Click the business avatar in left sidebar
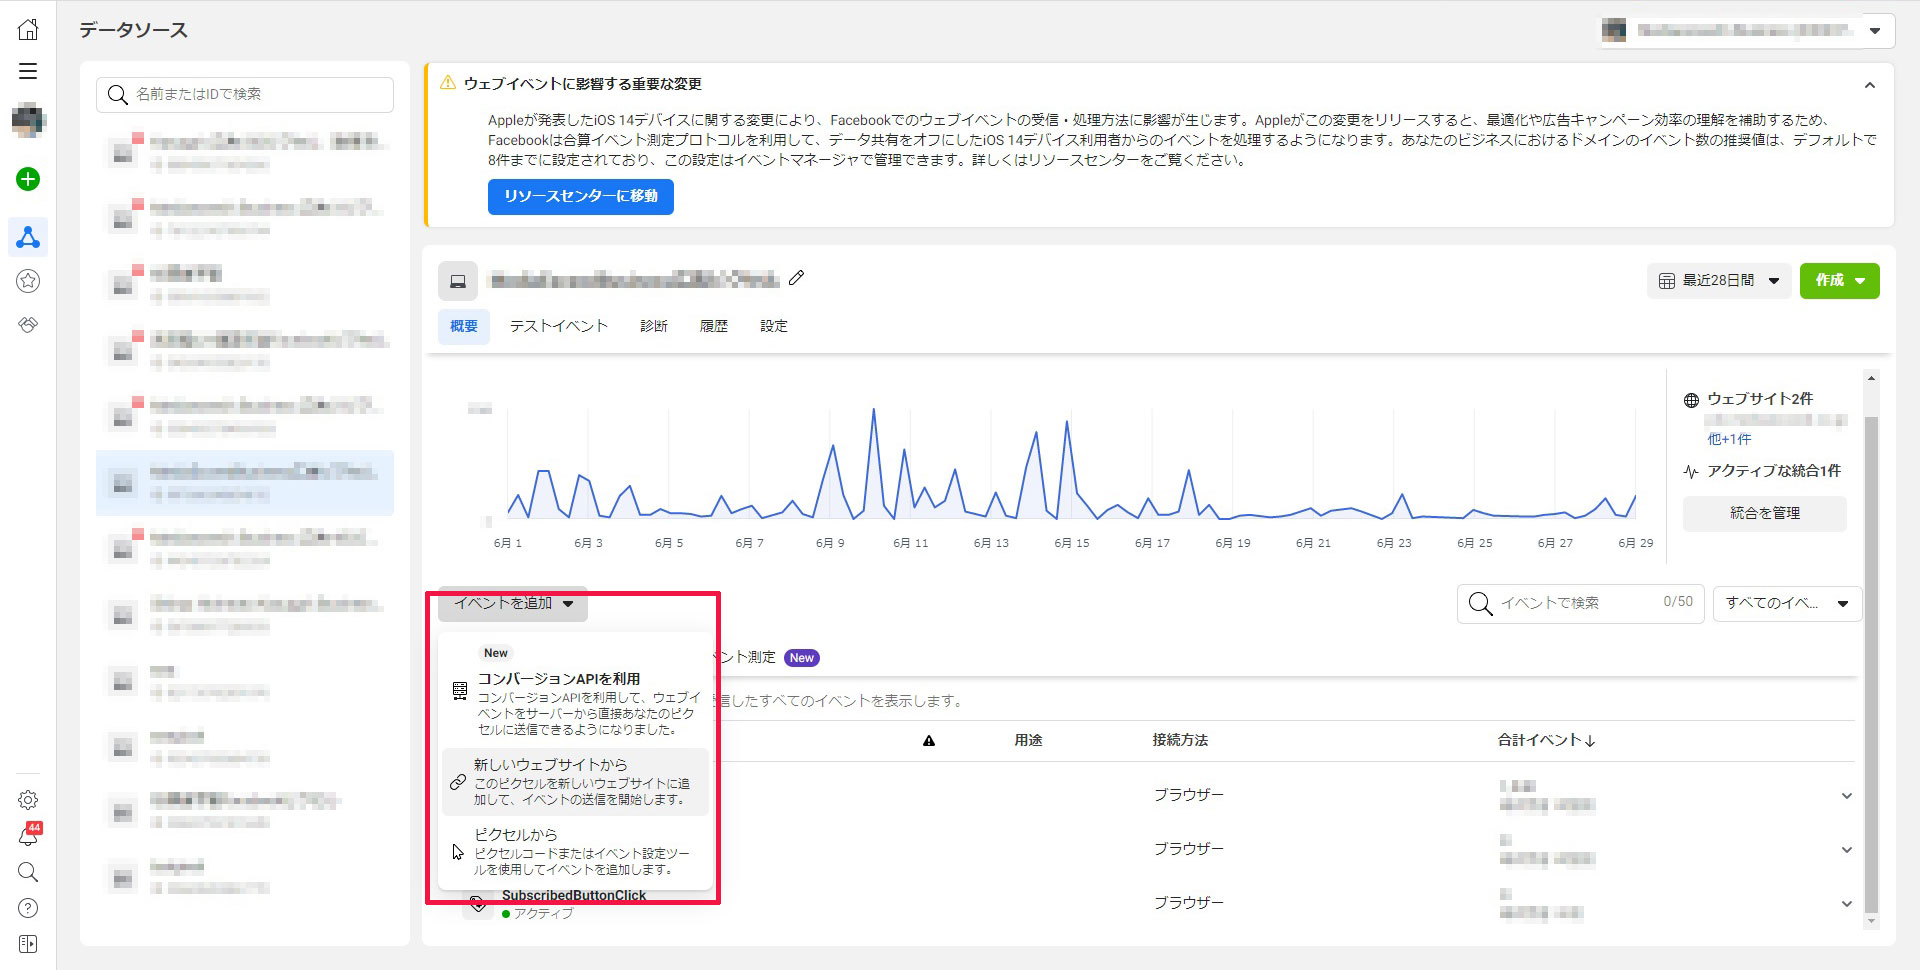The image size is (1920, 970). tap(28, 120)
